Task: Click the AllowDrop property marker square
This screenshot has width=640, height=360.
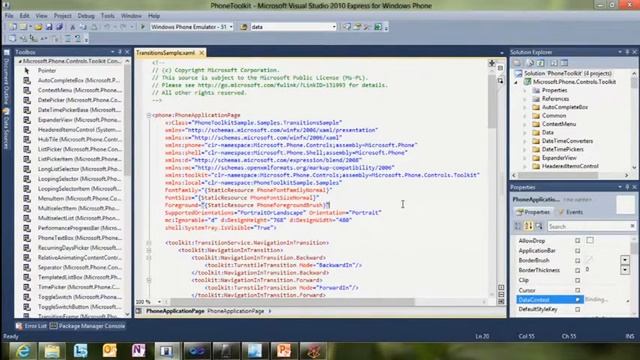Action: 578,241
